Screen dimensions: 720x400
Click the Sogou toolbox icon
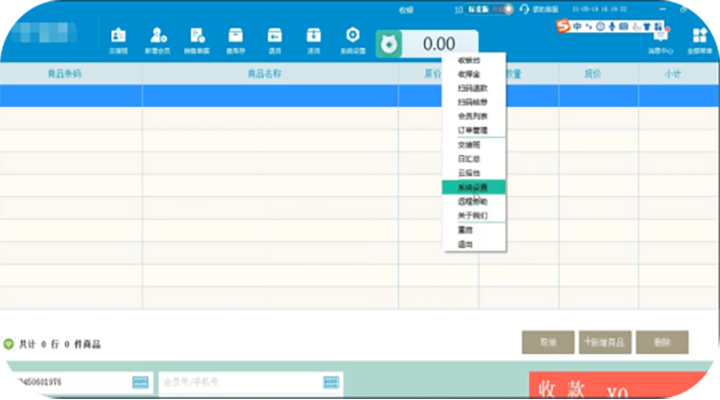coord(658,27)
